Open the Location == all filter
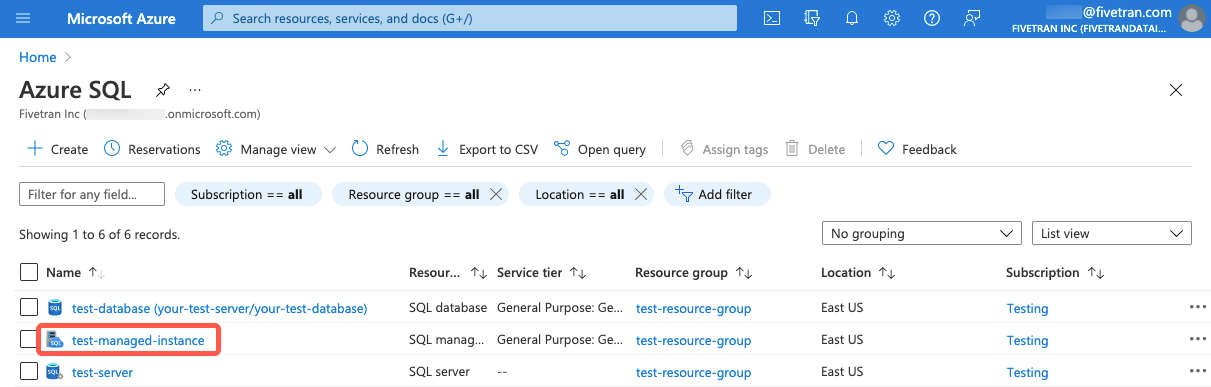Viewport: 1211px width, 387px height. pos(579,194)
